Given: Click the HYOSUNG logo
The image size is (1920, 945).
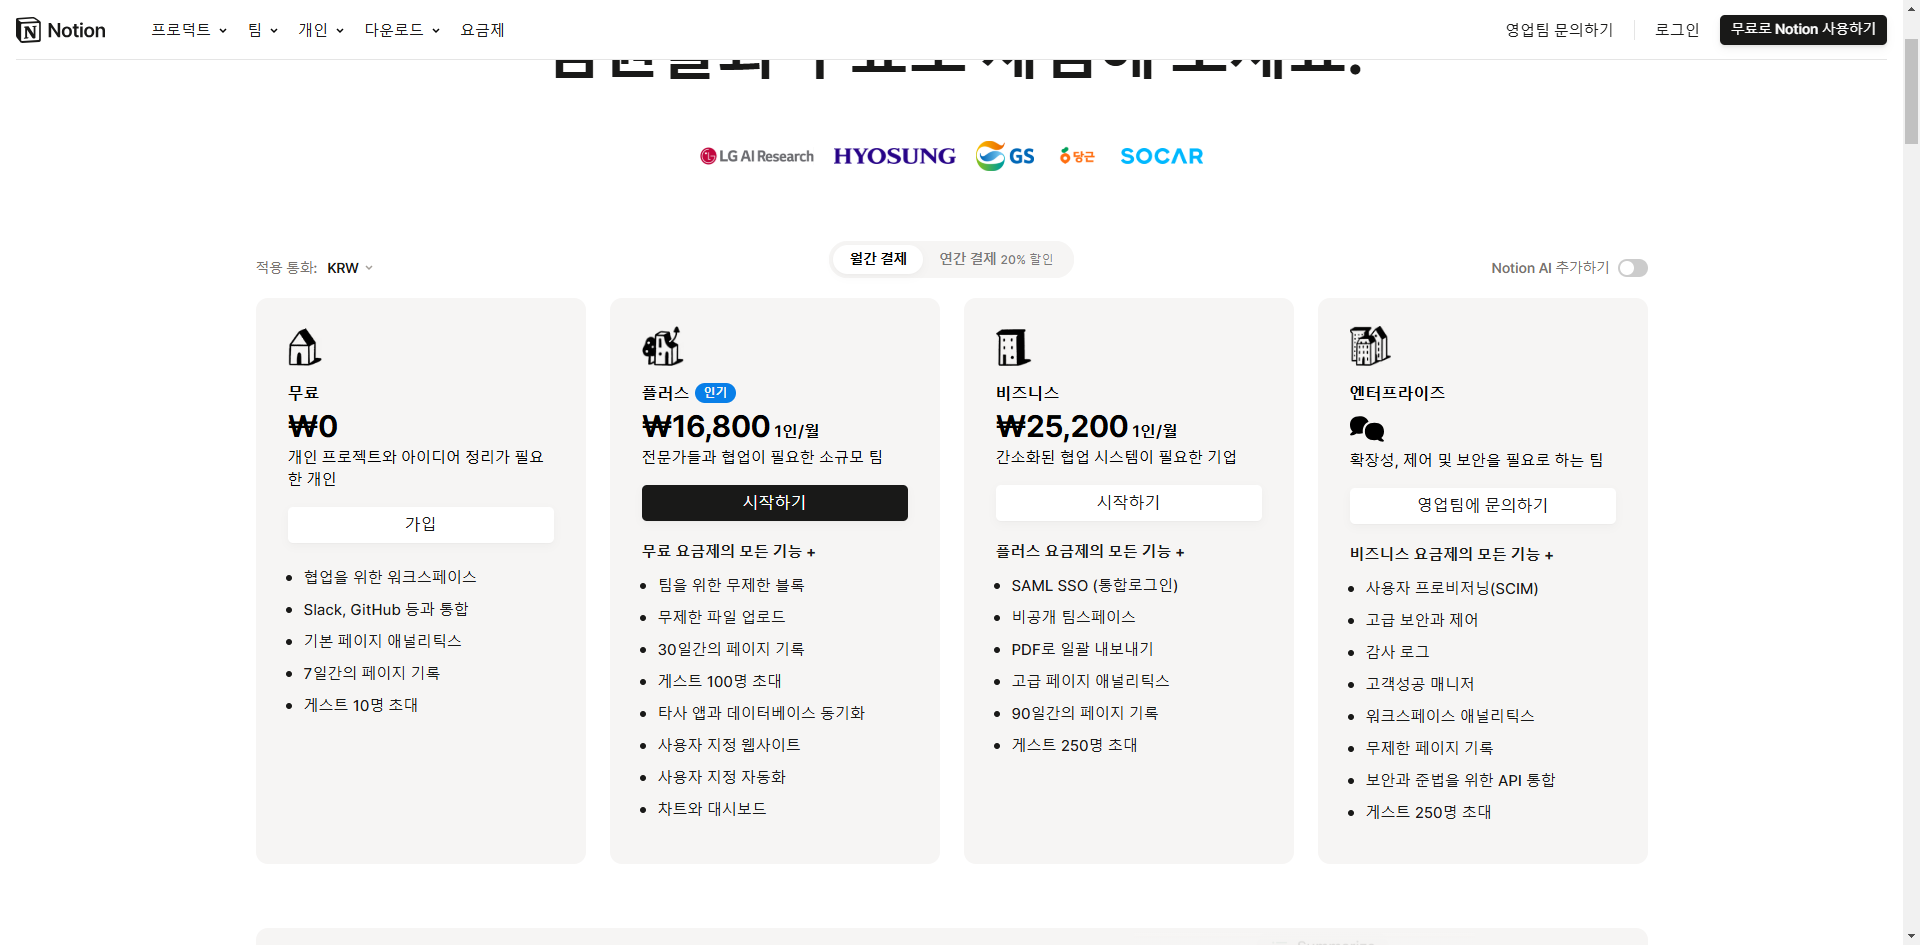Looking at the screenshot, I should (x=895, y=156).
